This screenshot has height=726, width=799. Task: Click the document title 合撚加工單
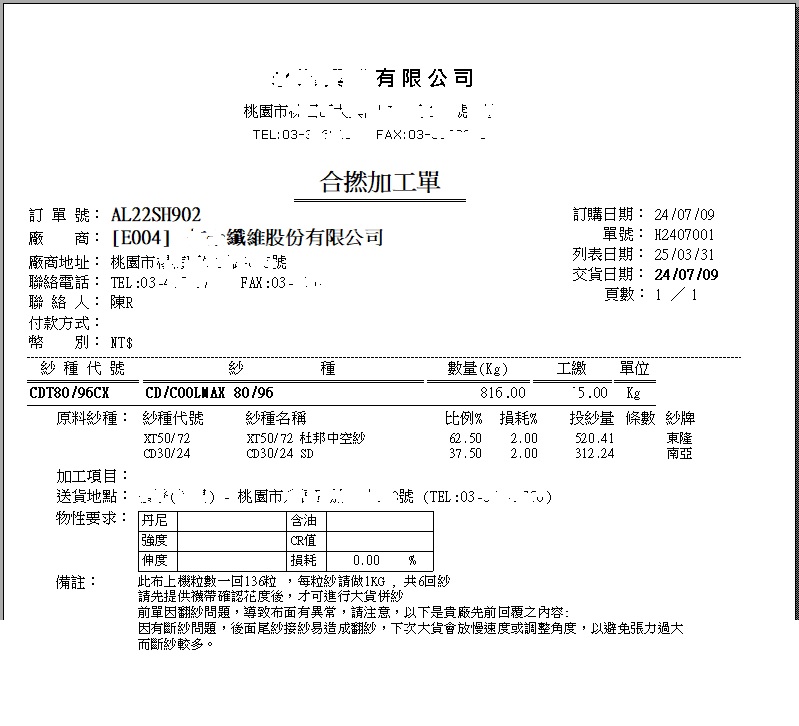380,182
